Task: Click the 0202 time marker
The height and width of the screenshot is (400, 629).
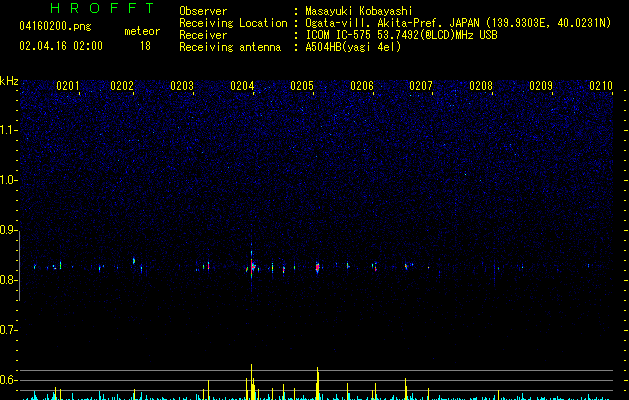Action: tap(122, 86)
